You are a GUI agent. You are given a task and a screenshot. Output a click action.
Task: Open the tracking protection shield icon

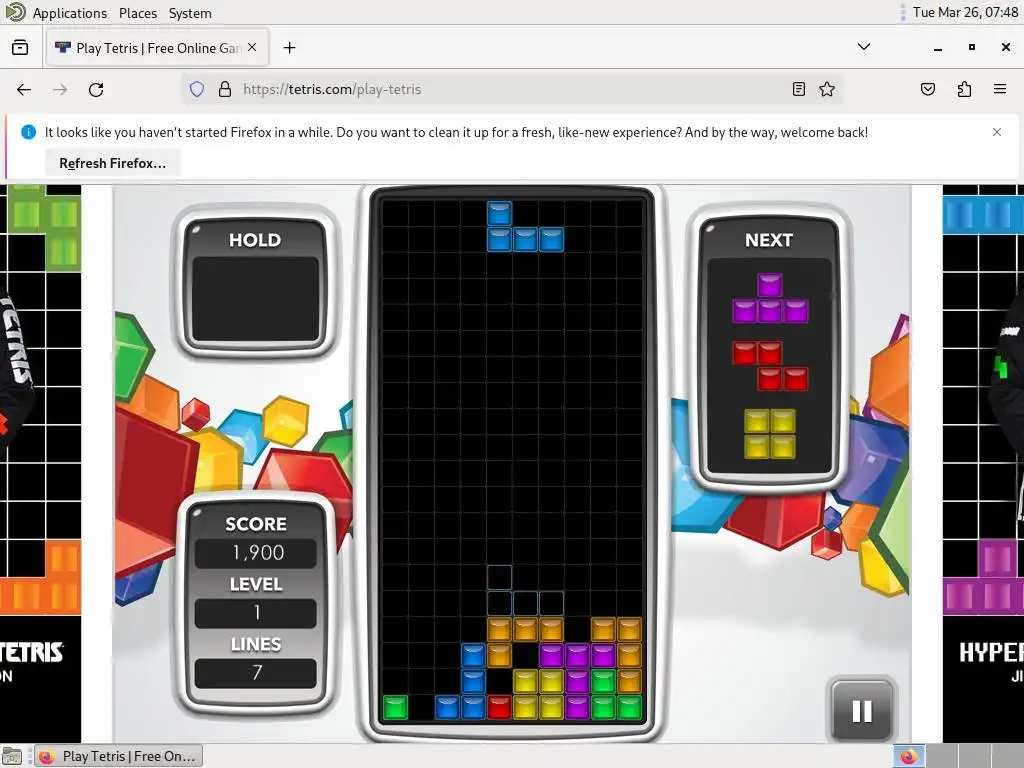[x=197, y=89]
